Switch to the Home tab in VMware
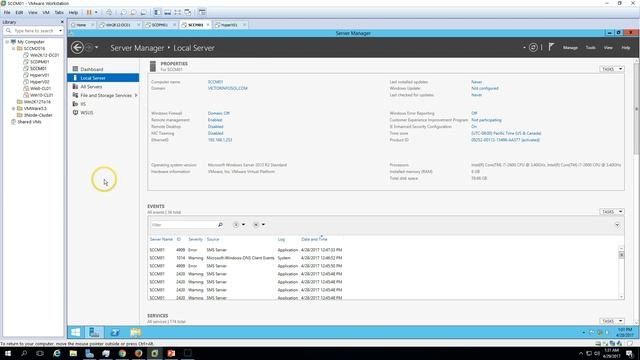 [x=81, y=25]
